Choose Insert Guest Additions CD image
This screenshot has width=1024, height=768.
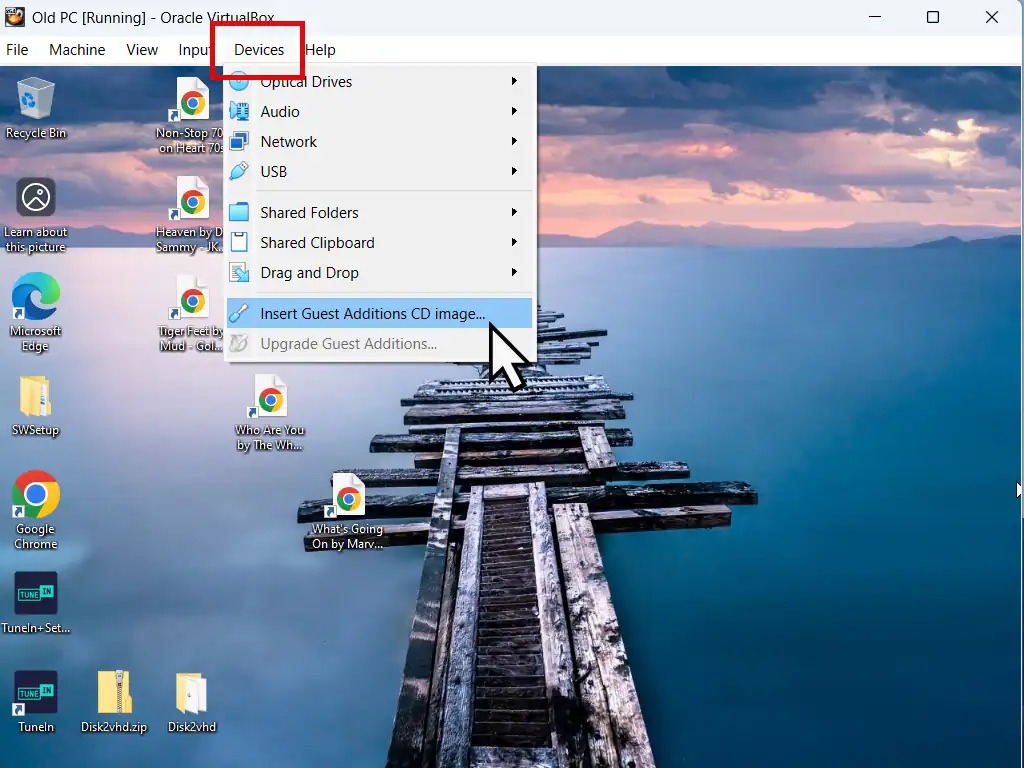pos(372,314)
